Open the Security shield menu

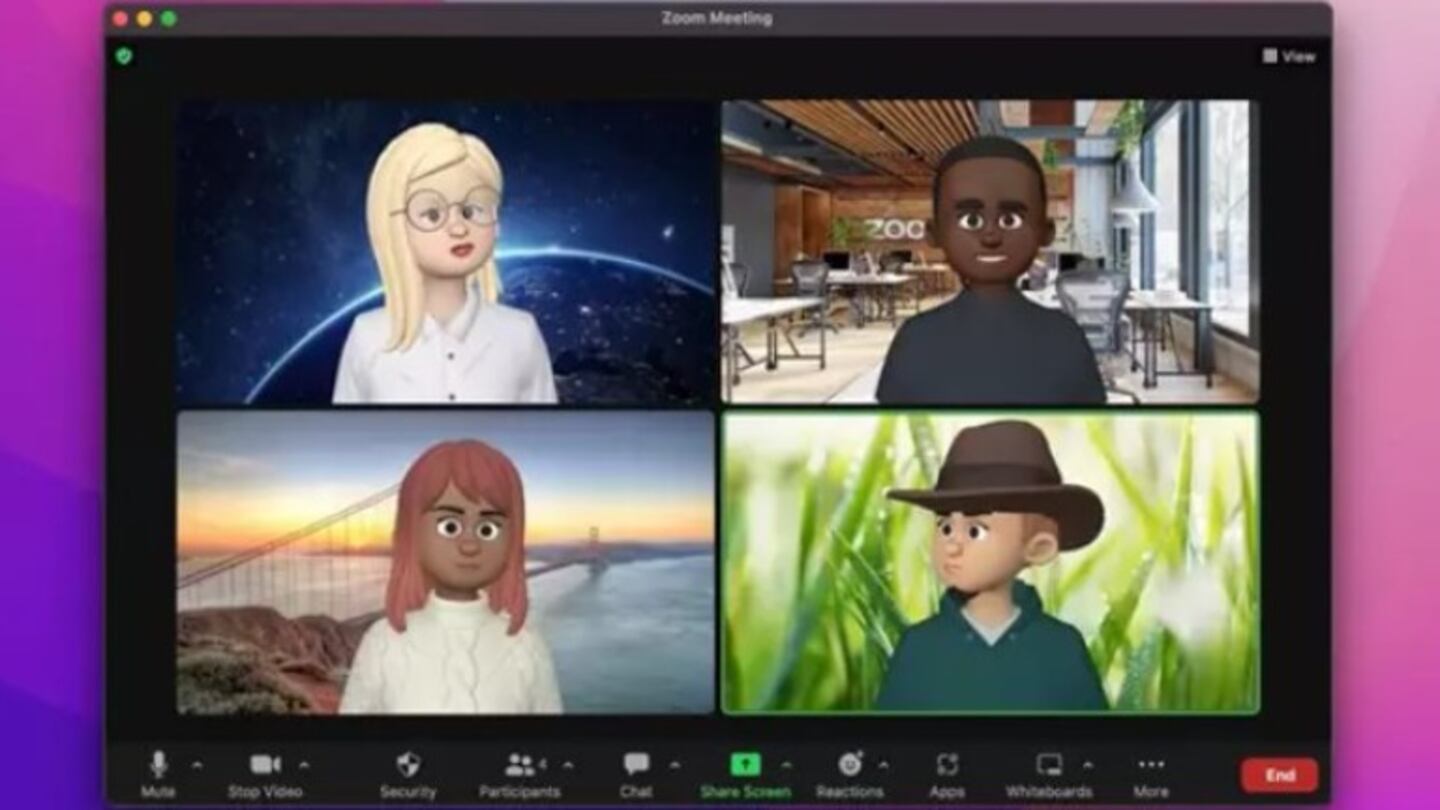408,774
